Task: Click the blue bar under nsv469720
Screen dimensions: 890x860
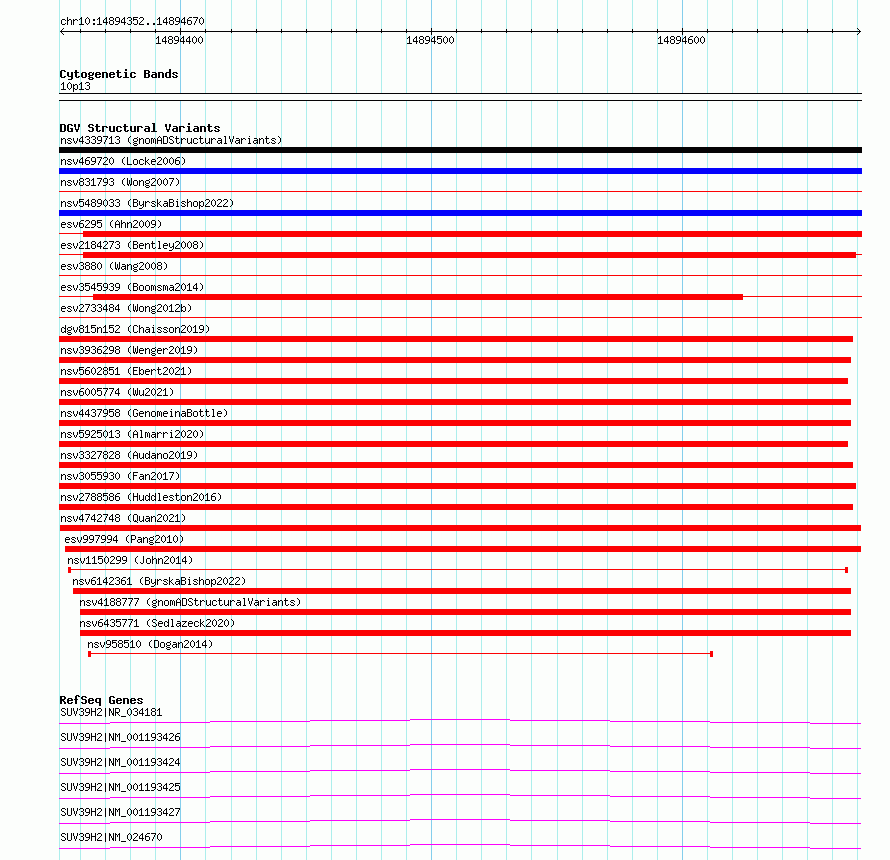Action: pos(460,171)
